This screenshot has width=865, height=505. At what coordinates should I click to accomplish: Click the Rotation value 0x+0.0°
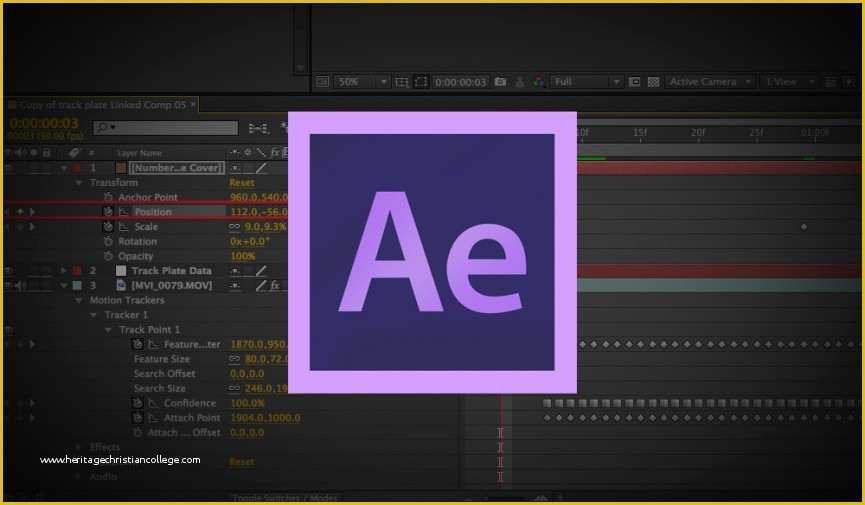[x=250, y=242]
